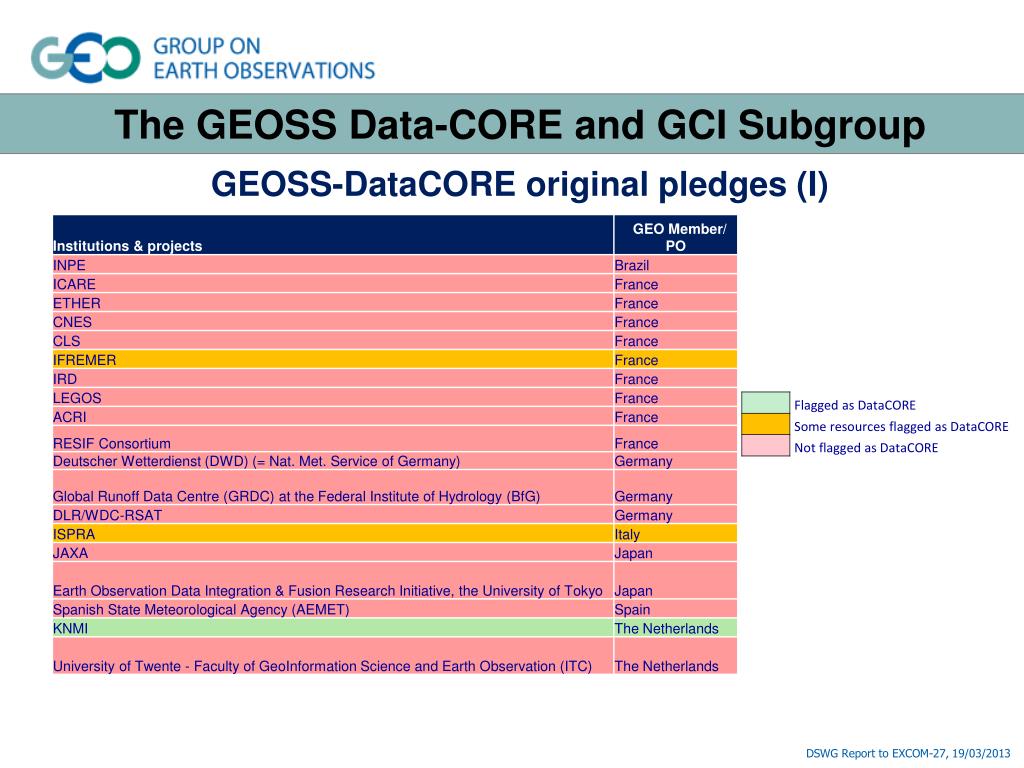This screenshot has width=1024, height=768.
Task: Select the 'Some resources flagged as DataCORE' label
Action: [x=901, y=426]
